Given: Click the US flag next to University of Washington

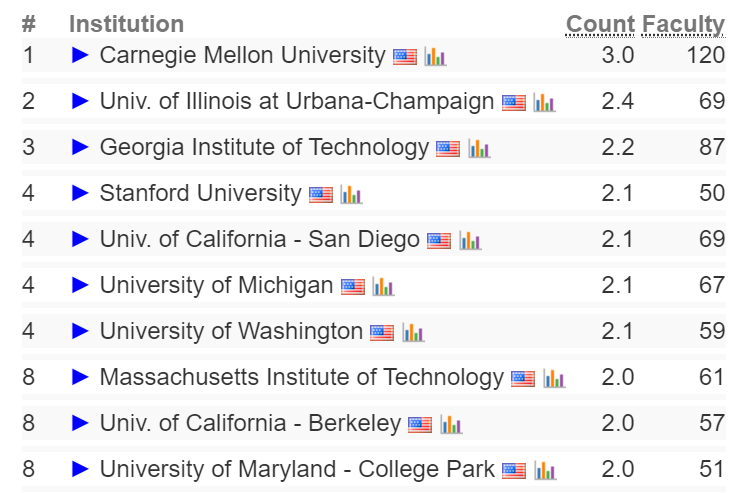Looking at the screenshot, I should point(382,333).
